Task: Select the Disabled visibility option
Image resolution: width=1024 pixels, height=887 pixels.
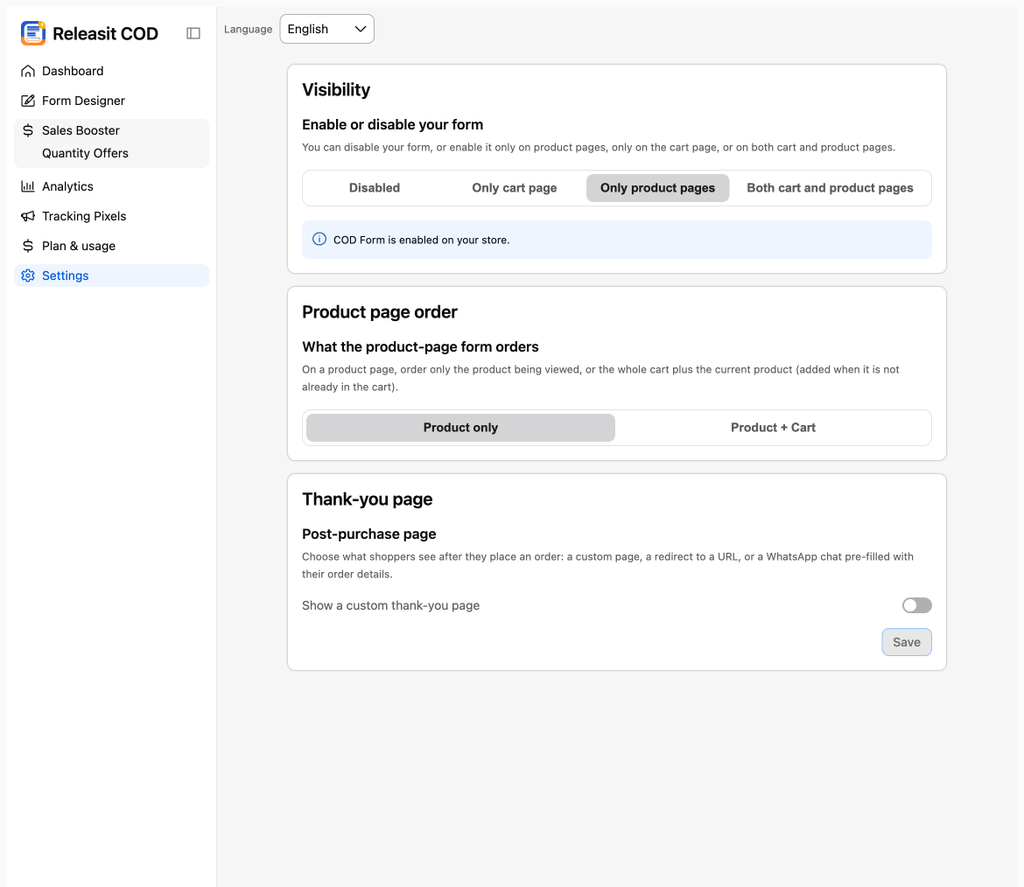Action: click(x=374, y=188)
